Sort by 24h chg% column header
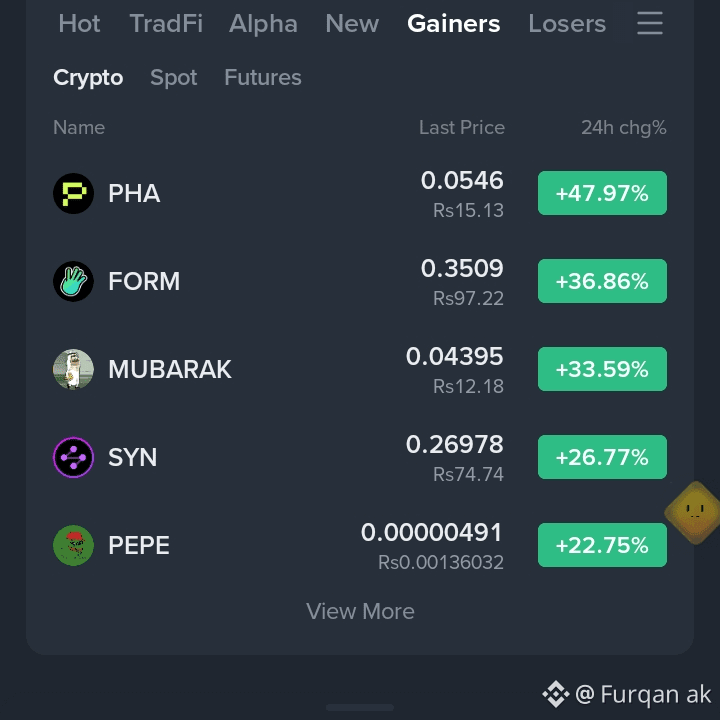The width and height of the screenshot is (720, 720). click(x=624, y=128)
